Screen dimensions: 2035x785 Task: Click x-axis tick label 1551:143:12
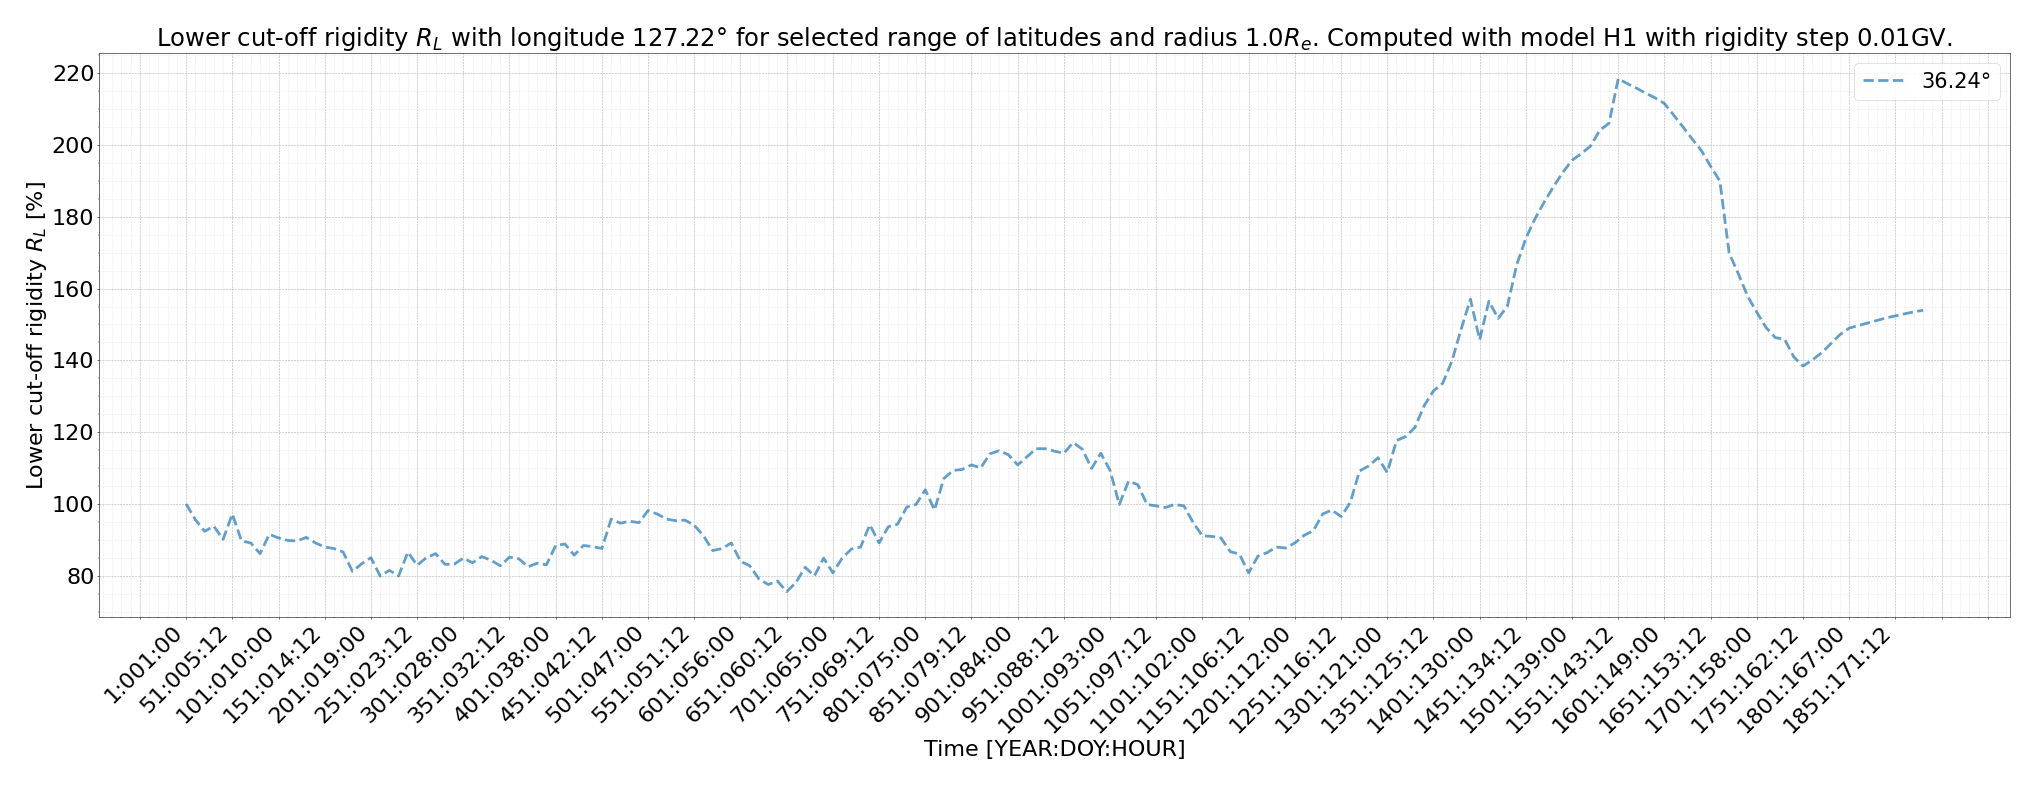[1560, 680]
